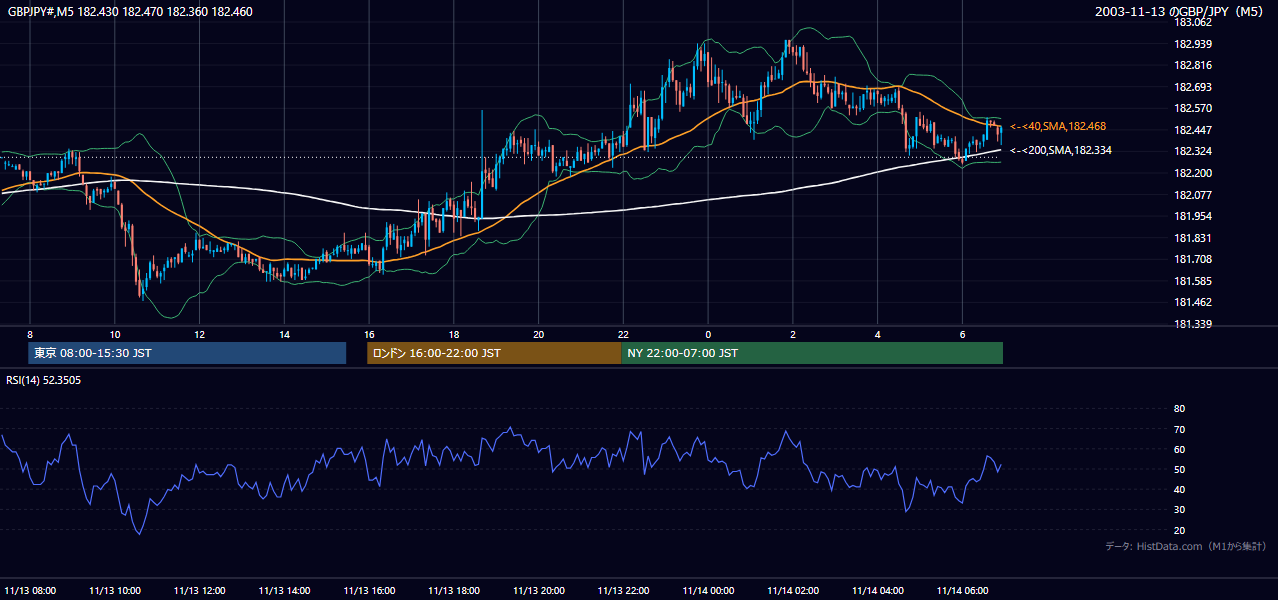Click the RSI(14) 52.3505 indicator label
Viewport: 1278px width, 600px height.
pyautogui.click(x=44, y=380)
